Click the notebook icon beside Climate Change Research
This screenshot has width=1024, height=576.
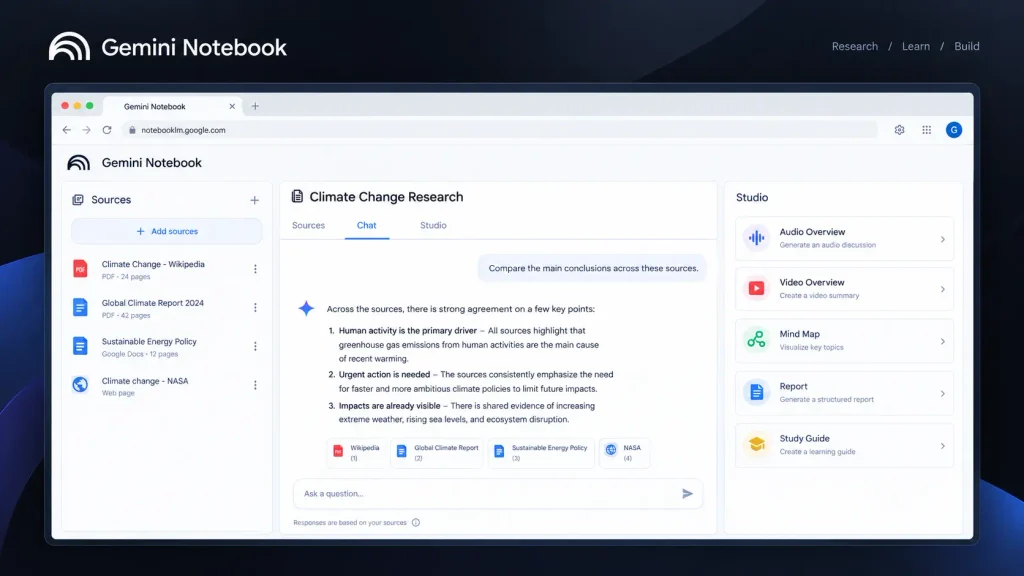297,196
